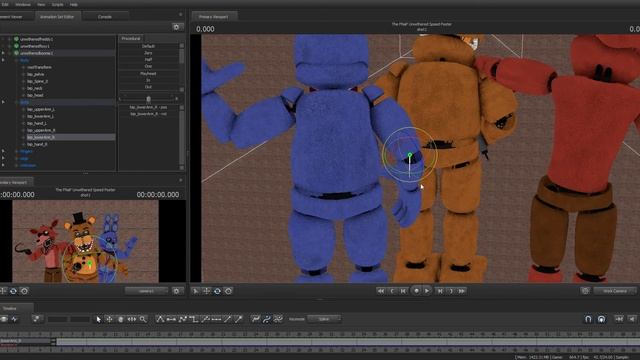Open secondary viewport gear settings
Image resolution: width=640 pixels, height=360 pixels.
[176, 291]
